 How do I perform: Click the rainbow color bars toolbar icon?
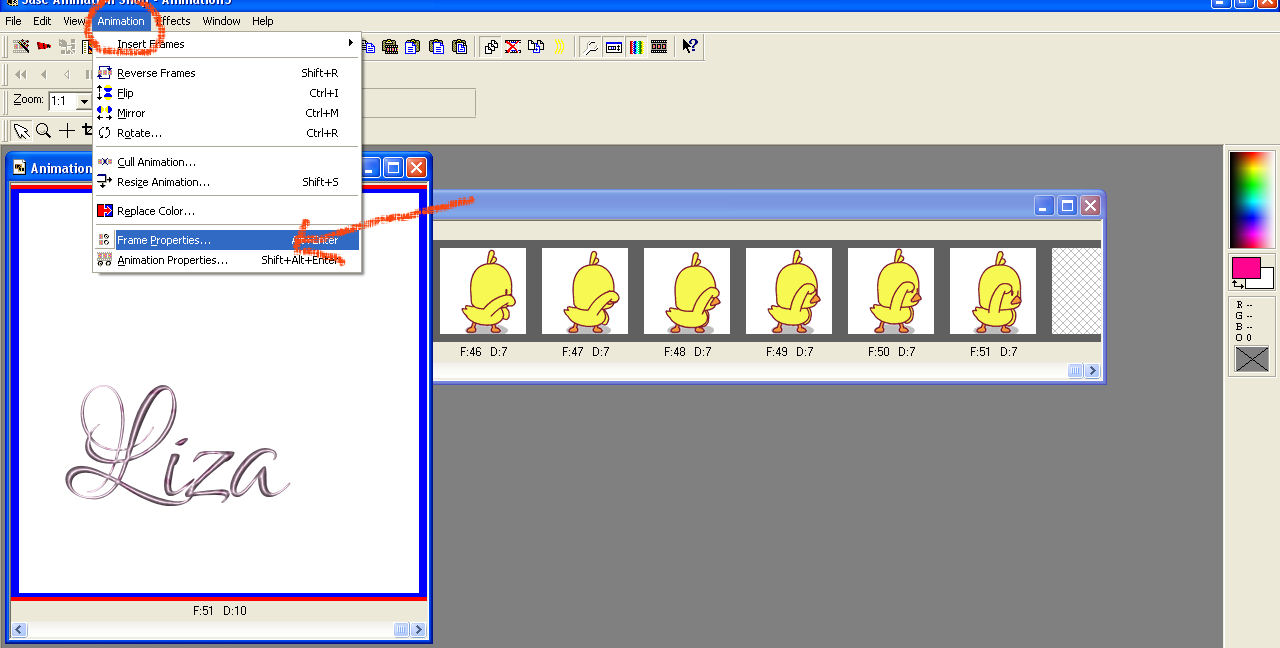[636, 46]
